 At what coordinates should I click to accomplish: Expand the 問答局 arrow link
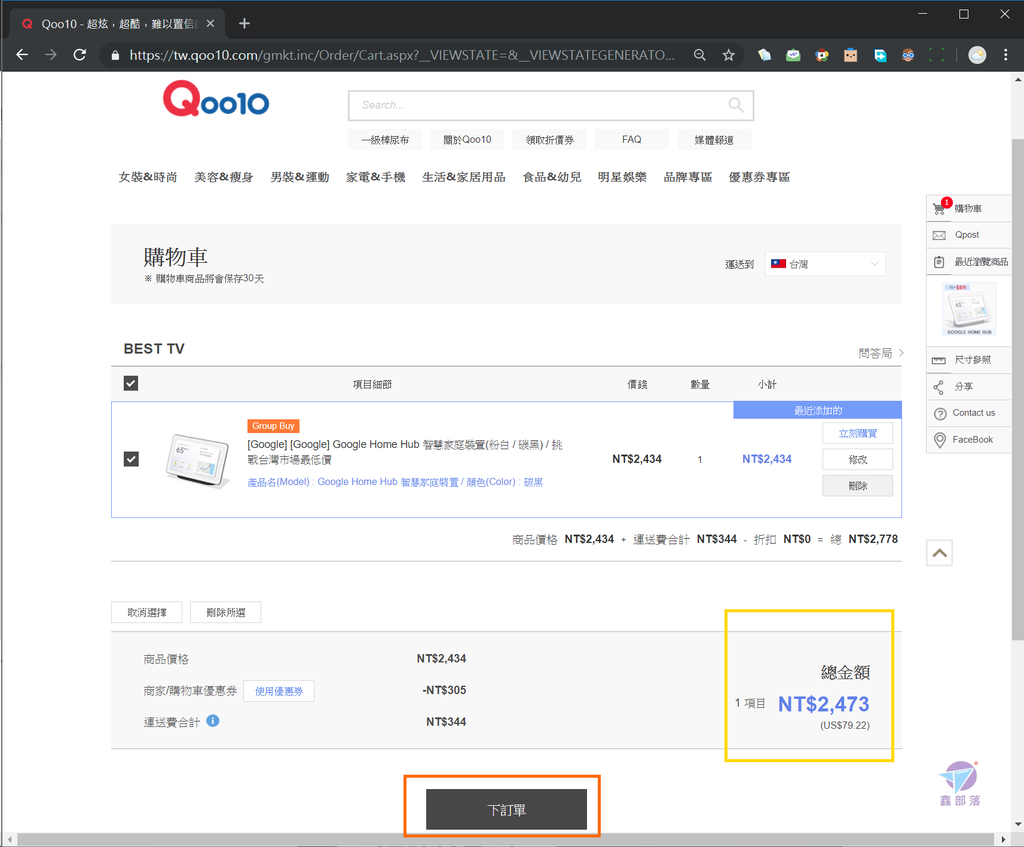(x=881, y=353)
